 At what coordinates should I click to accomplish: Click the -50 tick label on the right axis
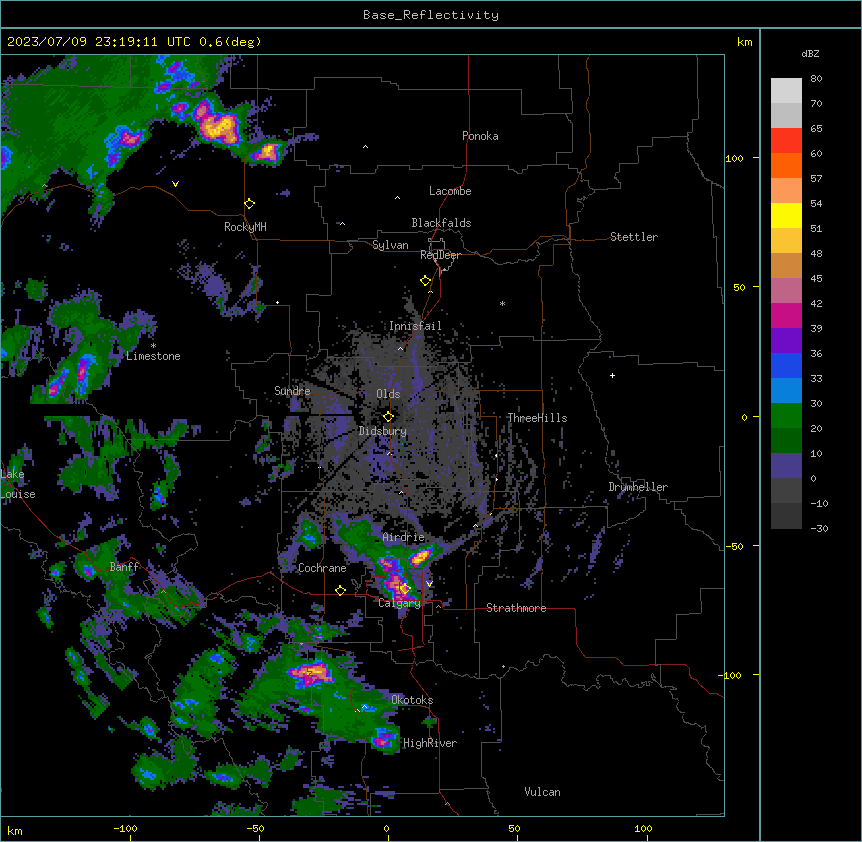(734, 546)
